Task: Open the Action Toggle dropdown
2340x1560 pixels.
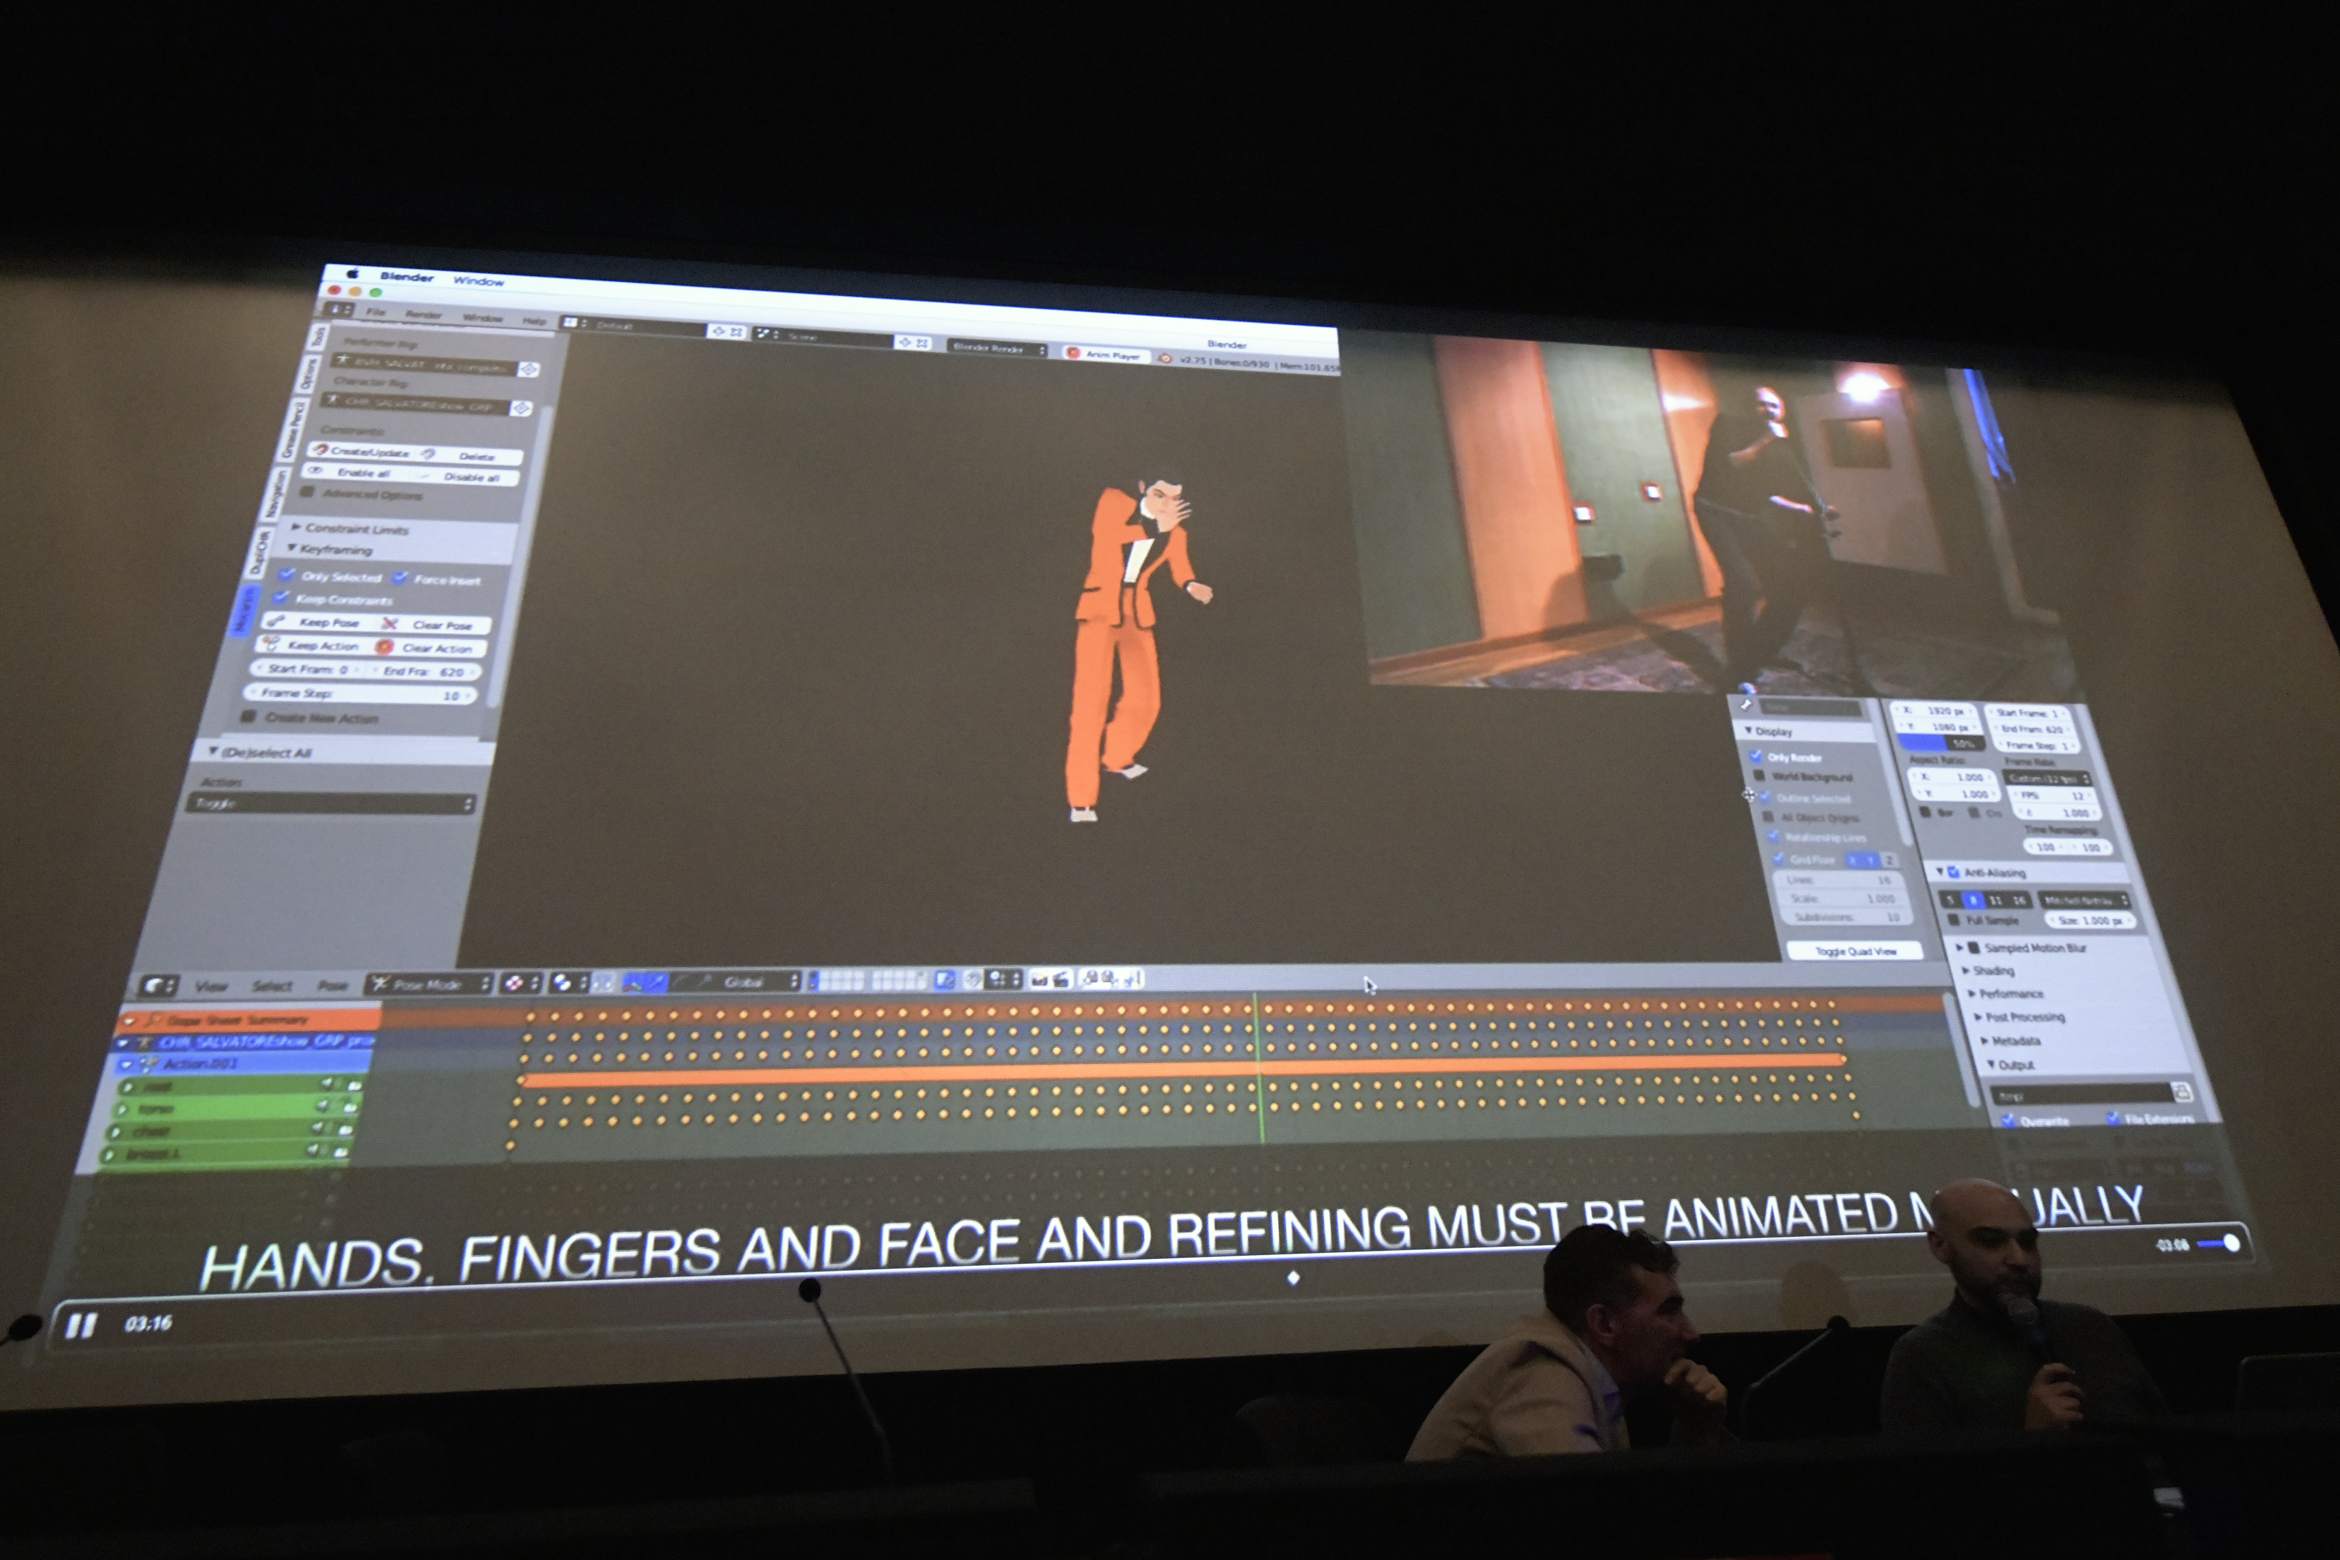Action: tap(331, 803)
